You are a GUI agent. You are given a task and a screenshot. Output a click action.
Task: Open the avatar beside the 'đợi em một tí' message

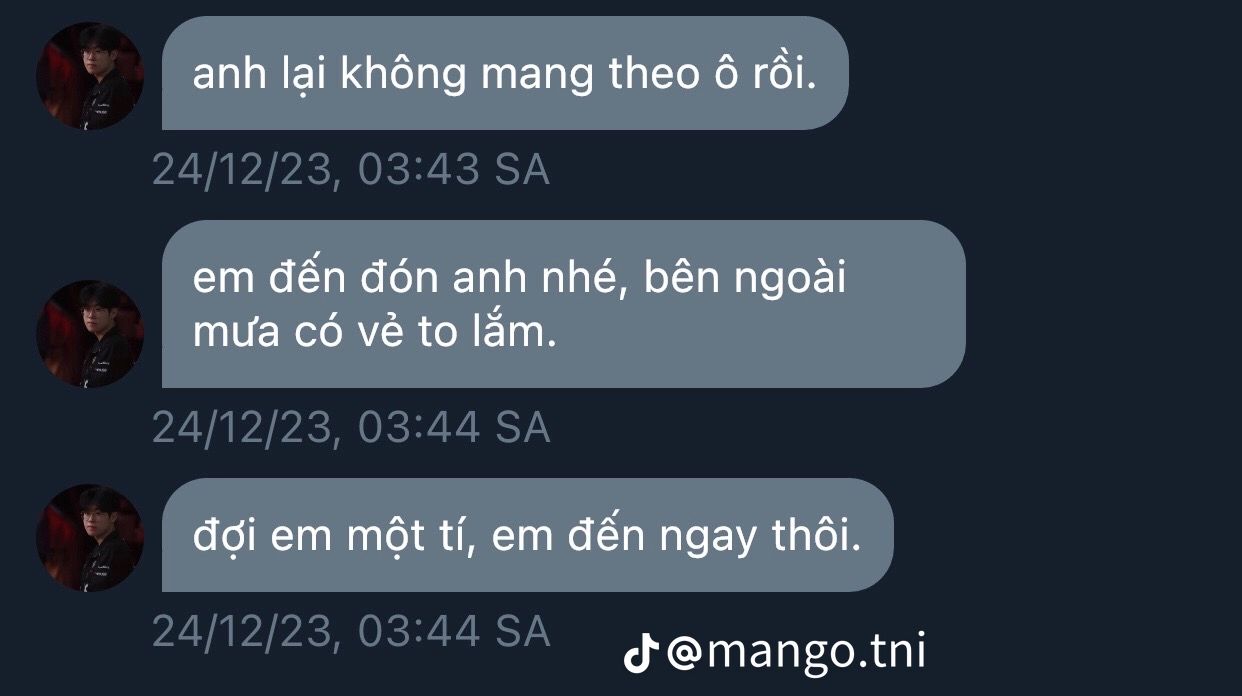pyautogui.click(x=90, y=538)
